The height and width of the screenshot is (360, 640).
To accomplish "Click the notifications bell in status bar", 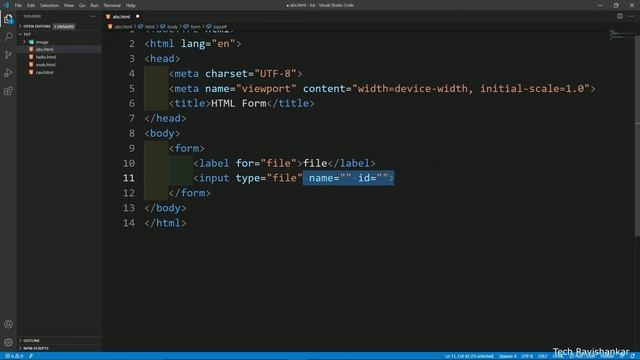I will 632,356.
